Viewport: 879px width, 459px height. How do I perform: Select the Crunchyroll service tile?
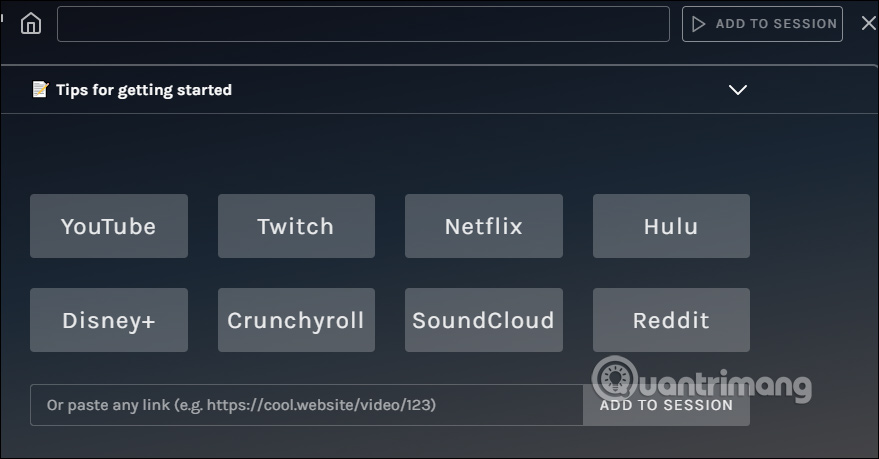pos(296,320)
